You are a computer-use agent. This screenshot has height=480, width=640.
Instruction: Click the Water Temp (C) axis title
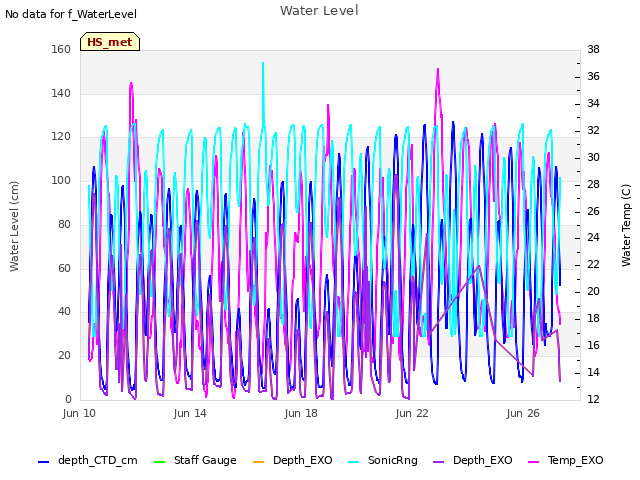(626, 226)
